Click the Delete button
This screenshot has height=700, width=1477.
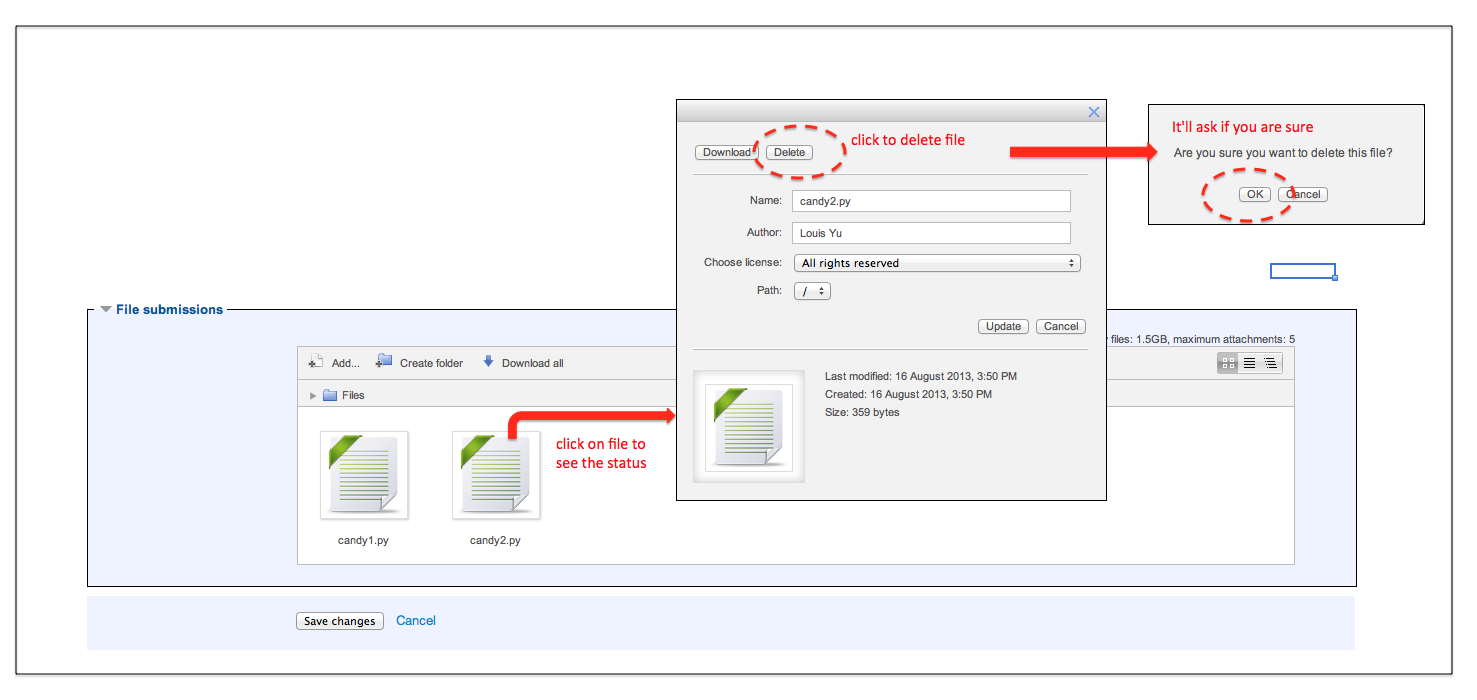[790, 152]
